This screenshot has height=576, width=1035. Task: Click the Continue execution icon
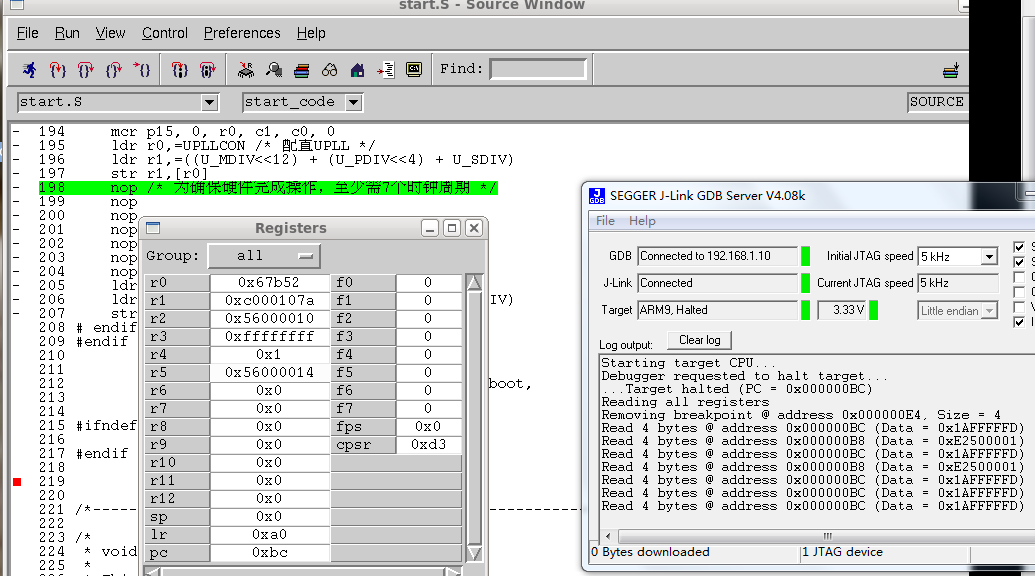click(142, 69)
